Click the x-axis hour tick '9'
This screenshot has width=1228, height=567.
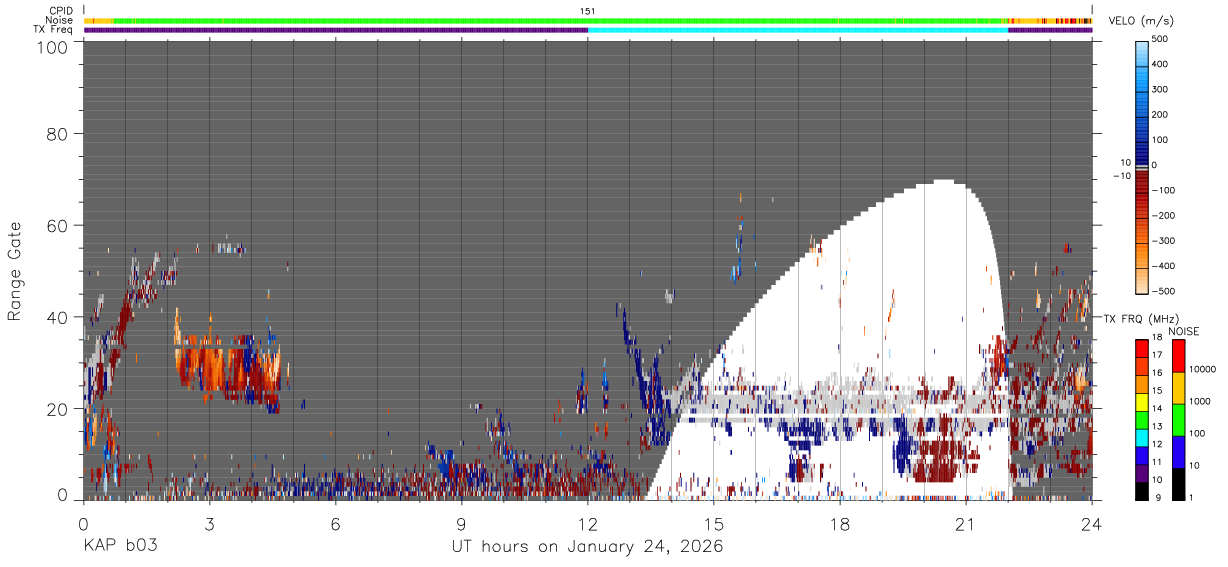point(462,524)
